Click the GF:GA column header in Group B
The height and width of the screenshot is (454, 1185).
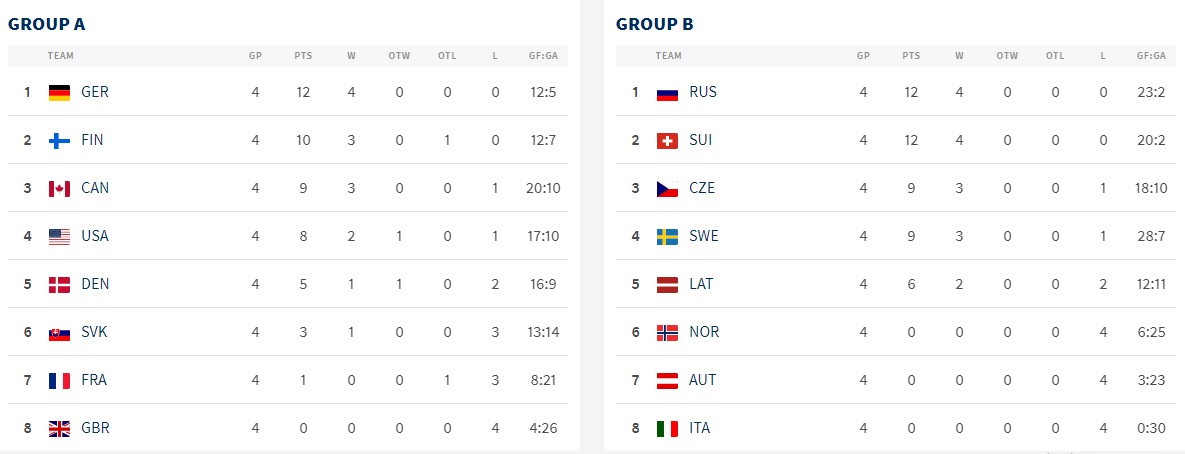pyautogui.click(x=1151, y=56)
